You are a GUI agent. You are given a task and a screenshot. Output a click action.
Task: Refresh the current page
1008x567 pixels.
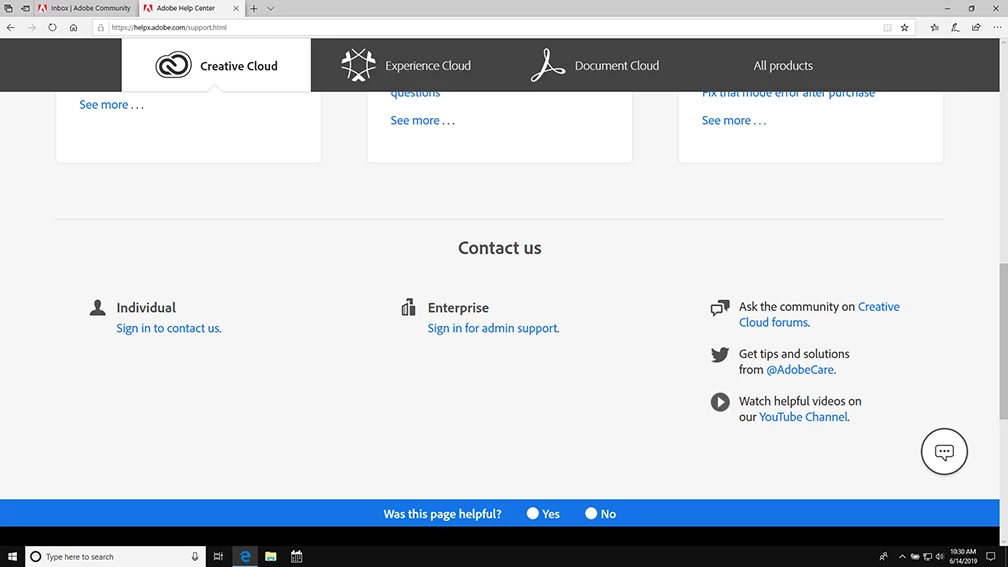52,28
